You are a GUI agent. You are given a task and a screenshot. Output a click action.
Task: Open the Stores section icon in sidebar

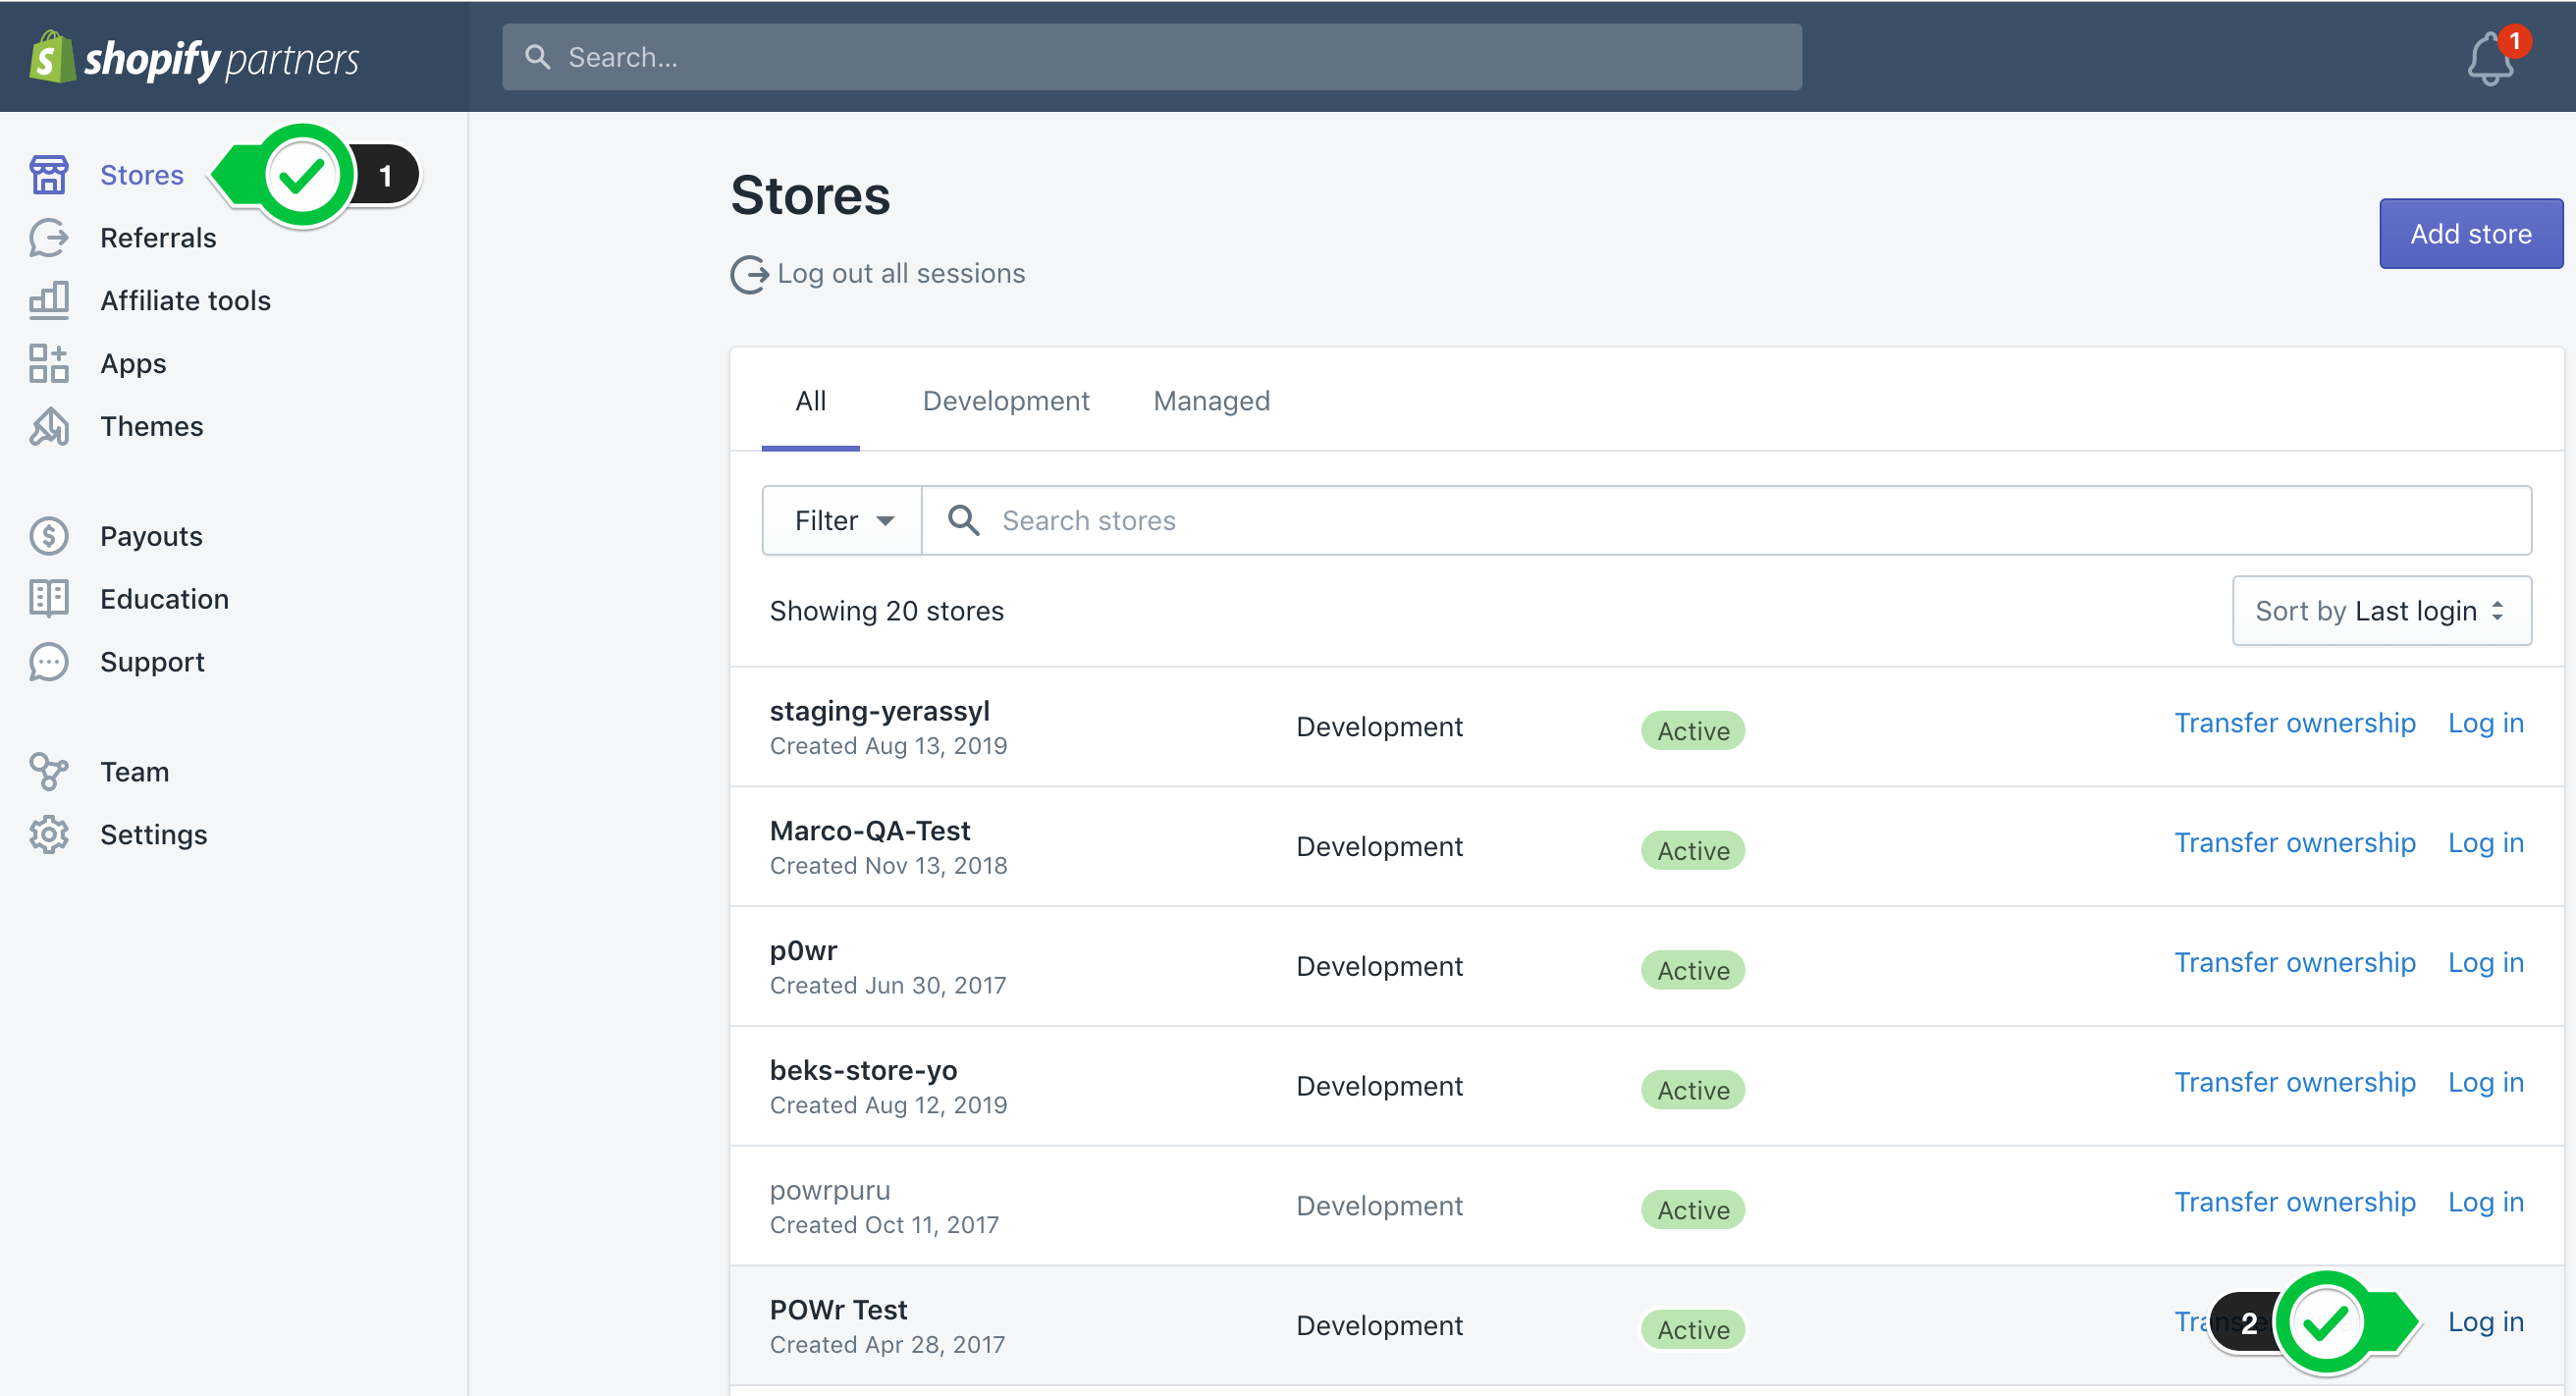coord(48,174)
